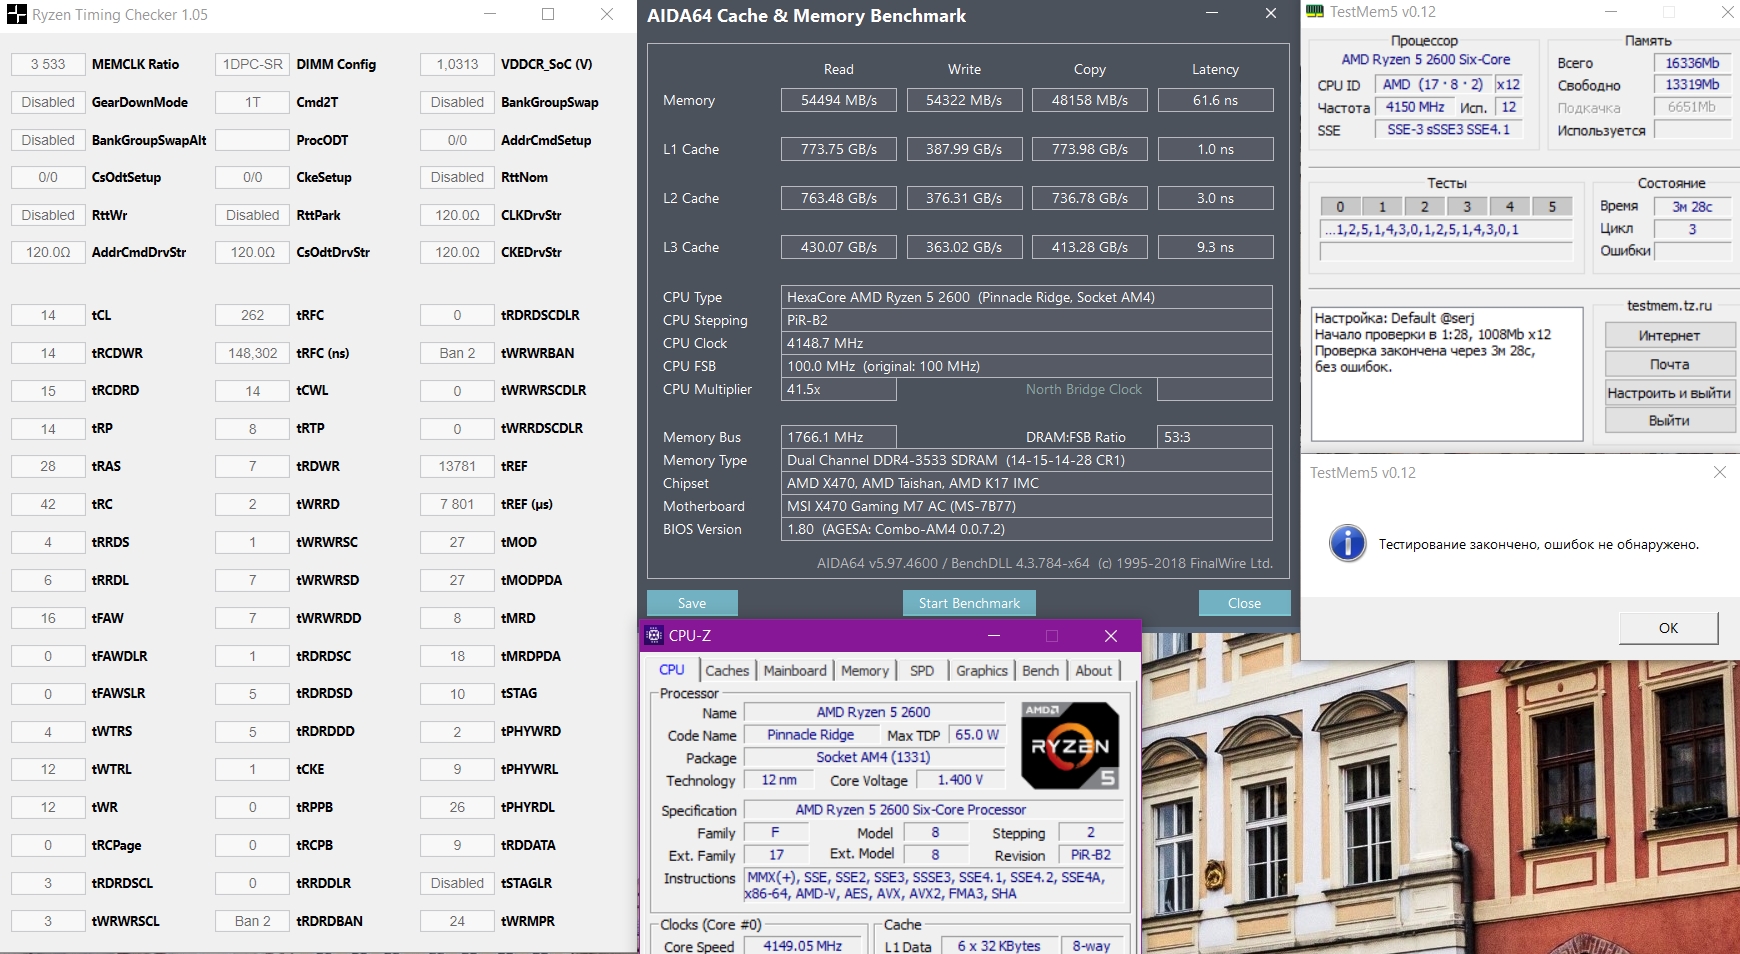This screenshot has height=954, width=1740.
Task: Click the CPU Type field in AIDA64
Action: click(x=1026, y=297)
